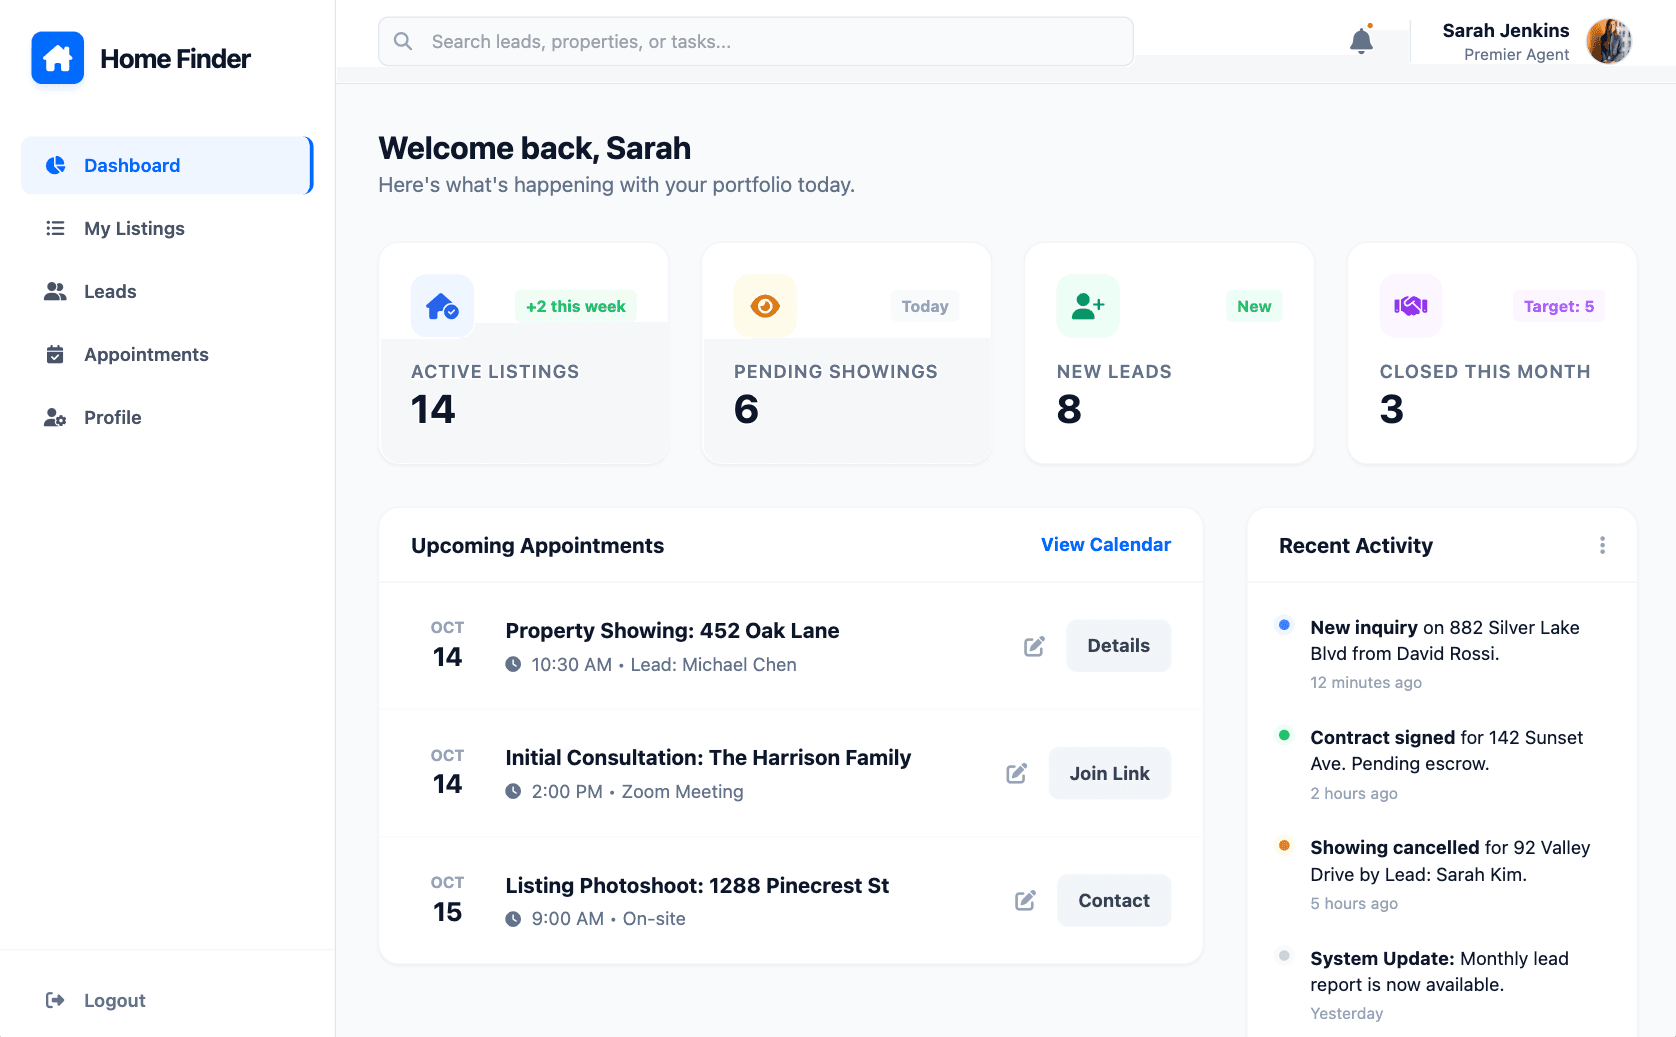Click the handshake icon on Closed This Month
Image resolution: width=1676 pixels, height=1037 pixels.
(x=1410, y=305)
